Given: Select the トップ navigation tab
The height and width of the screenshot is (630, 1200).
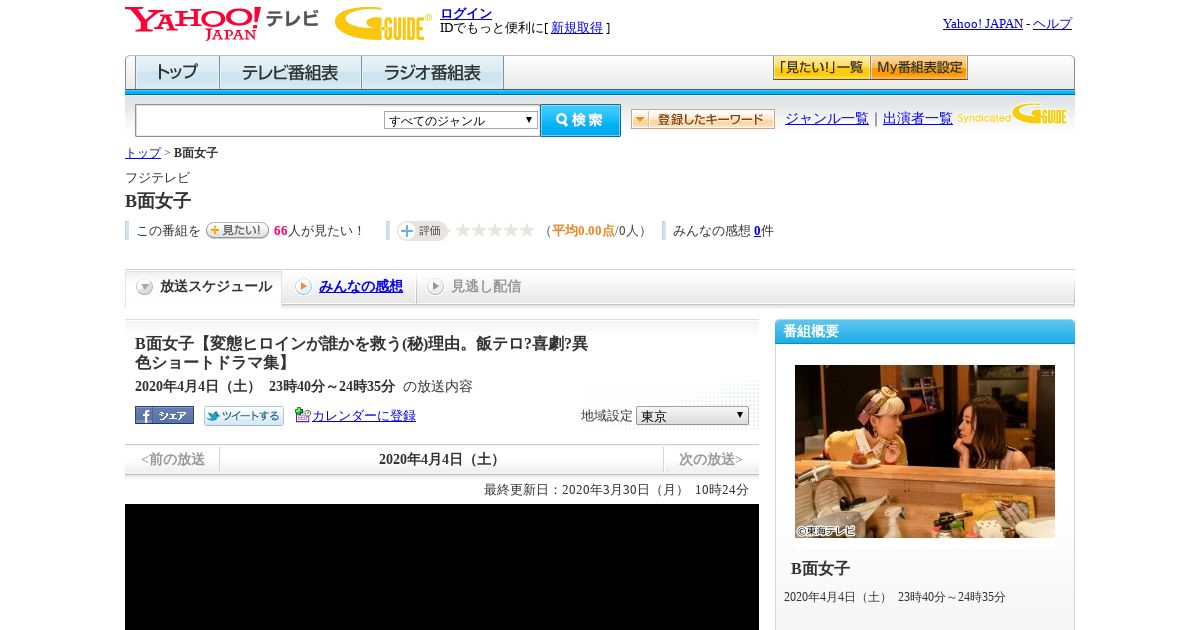Looking at the screenshot, I should pyautogui.click(x=177, y=72).
